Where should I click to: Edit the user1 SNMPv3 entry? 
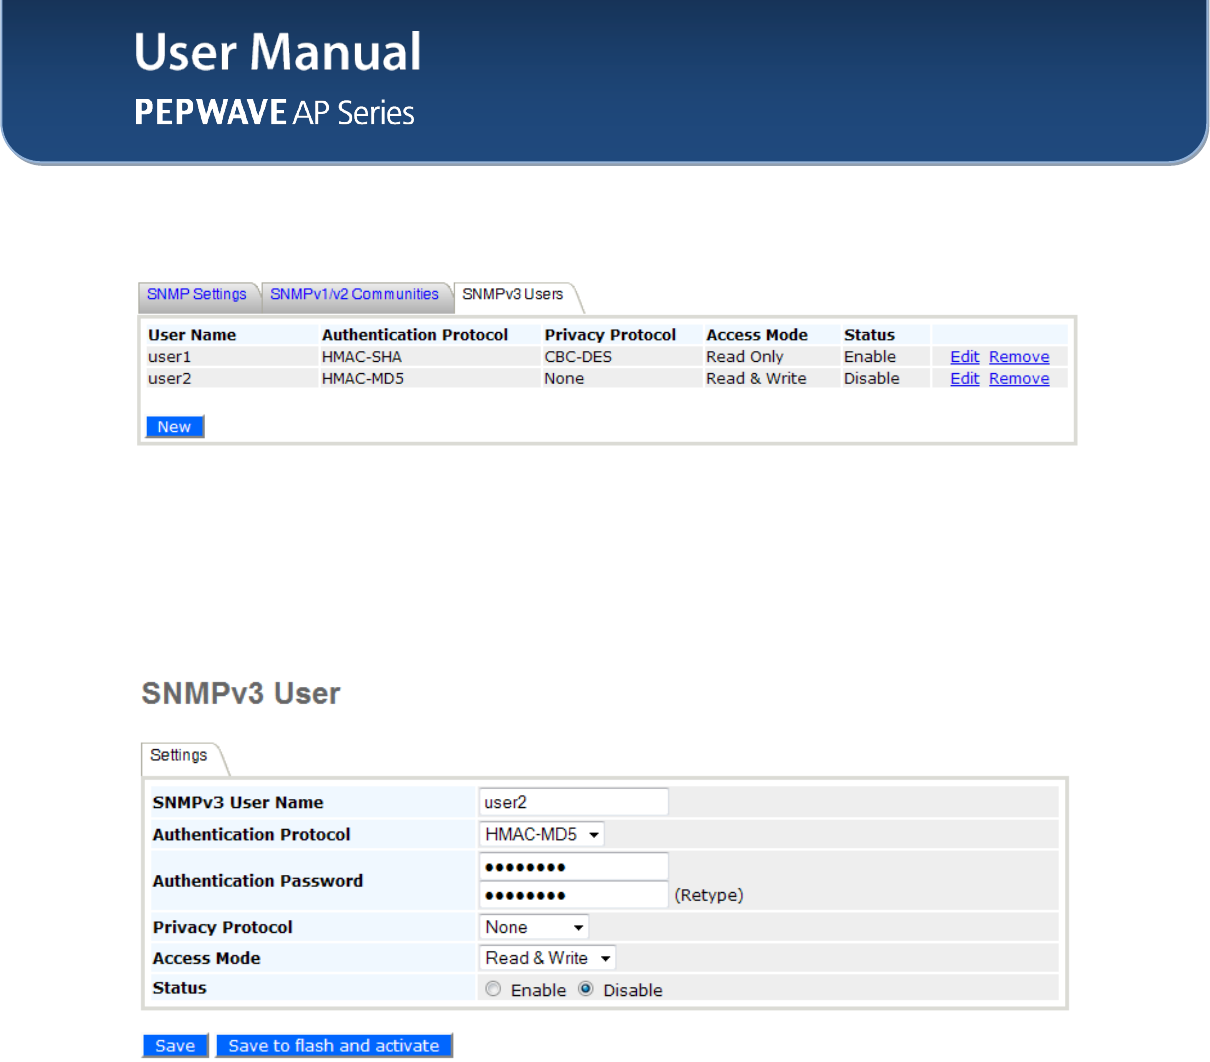(x=964, y=357)
